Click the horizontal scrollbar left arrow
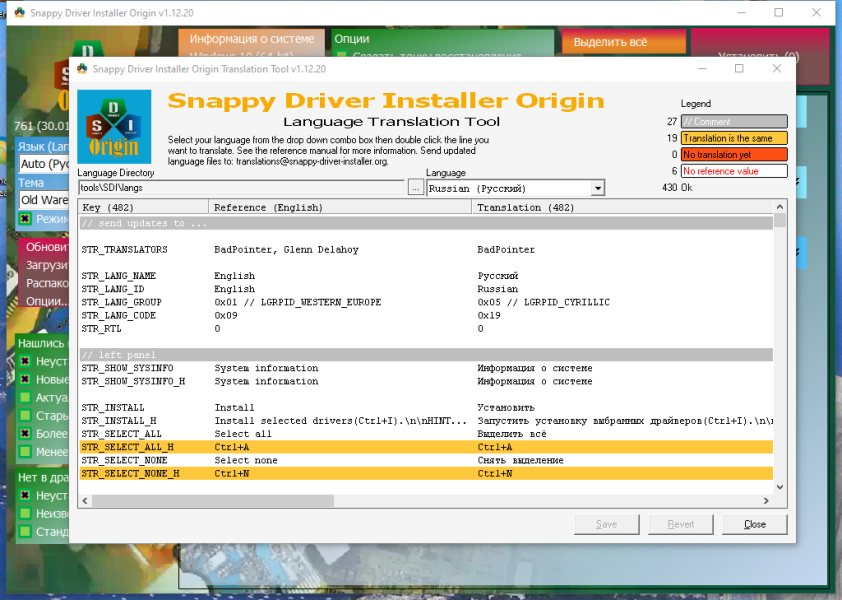 click(x=85, y=501)
